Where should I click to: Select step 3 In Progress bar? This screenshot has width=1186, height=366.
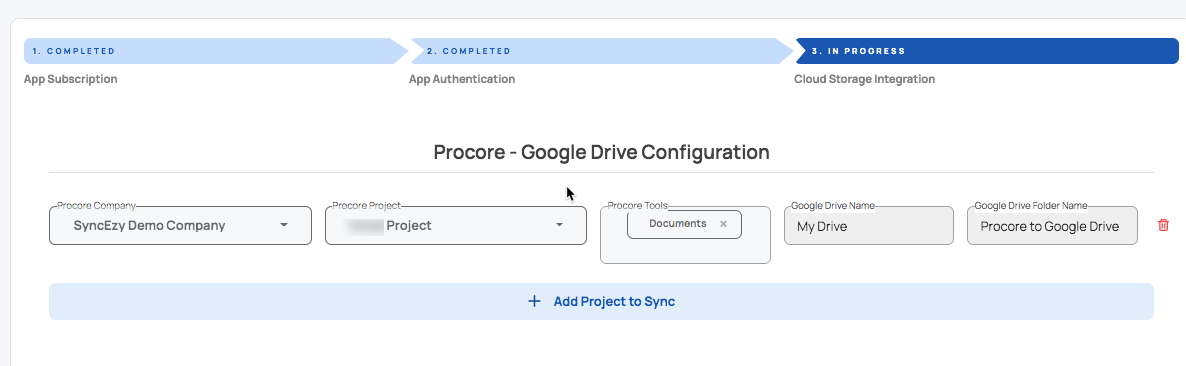point(986,51)
